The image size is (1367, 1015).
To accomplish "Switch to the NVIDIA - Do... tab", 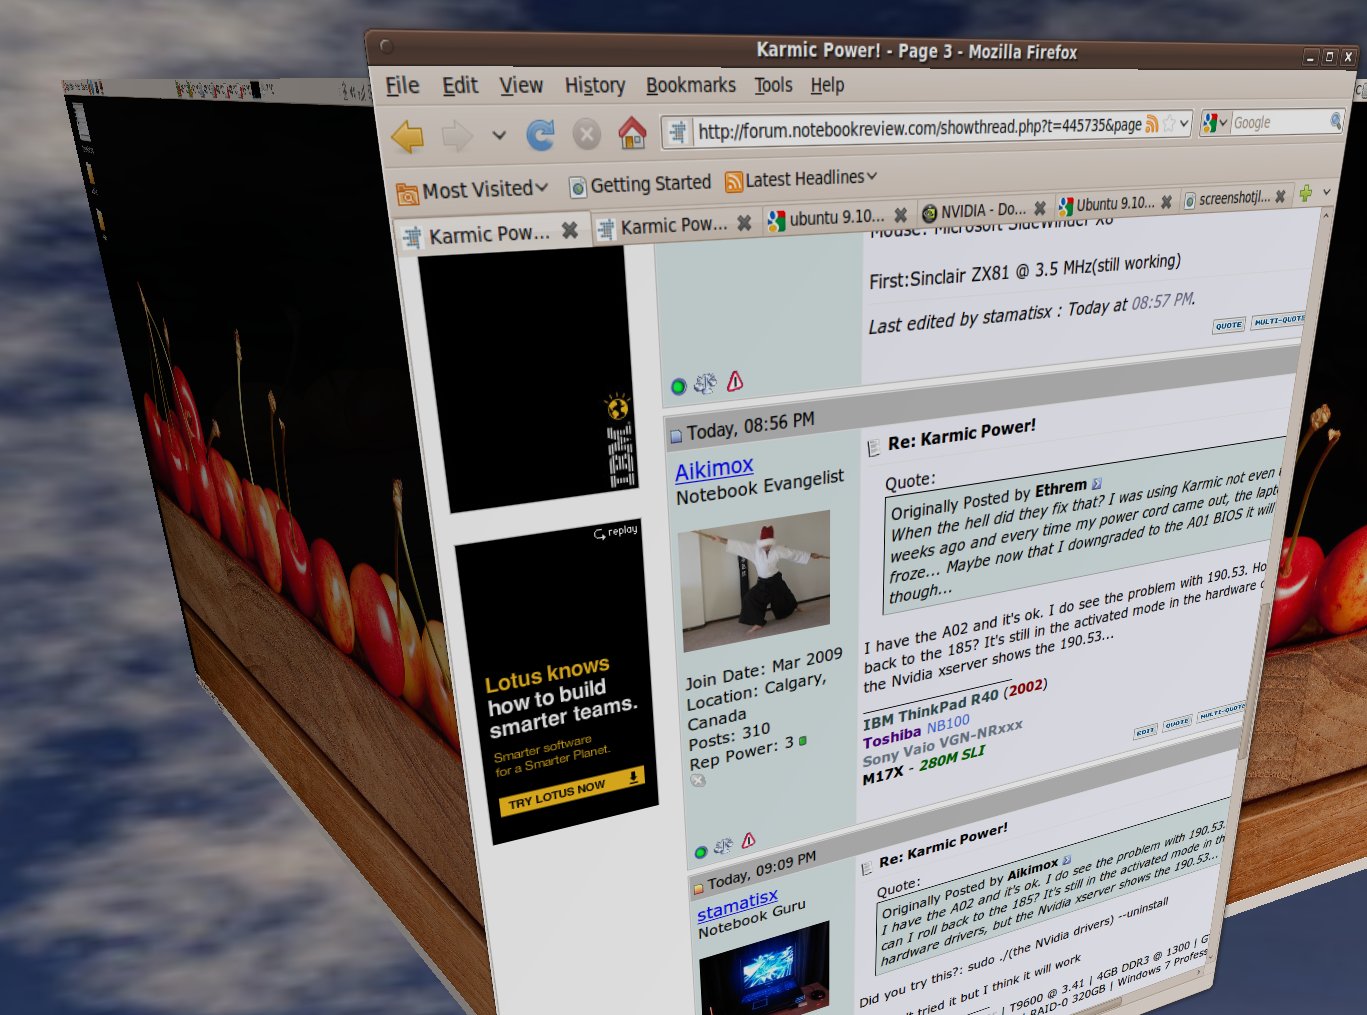I will (974, 211).
